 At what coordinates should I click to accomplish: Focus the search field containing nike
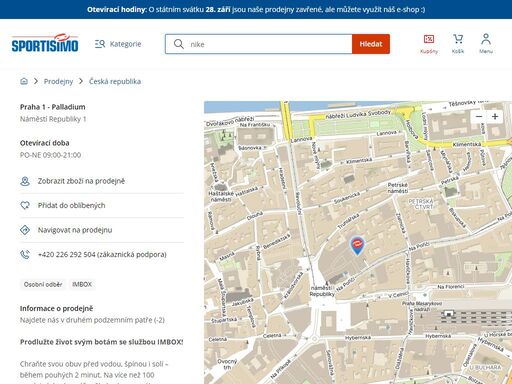tap(259, 44)
